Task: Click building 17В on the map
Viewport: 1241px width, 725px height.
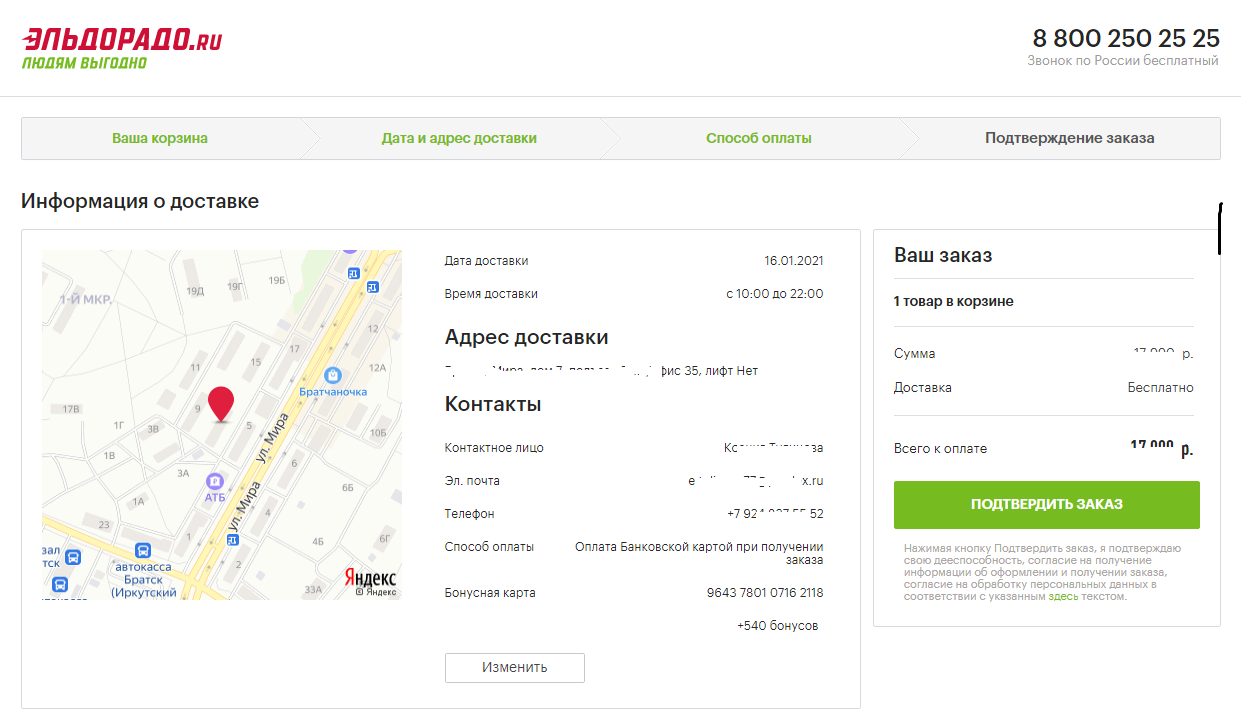Action: [x=70, y=410]
